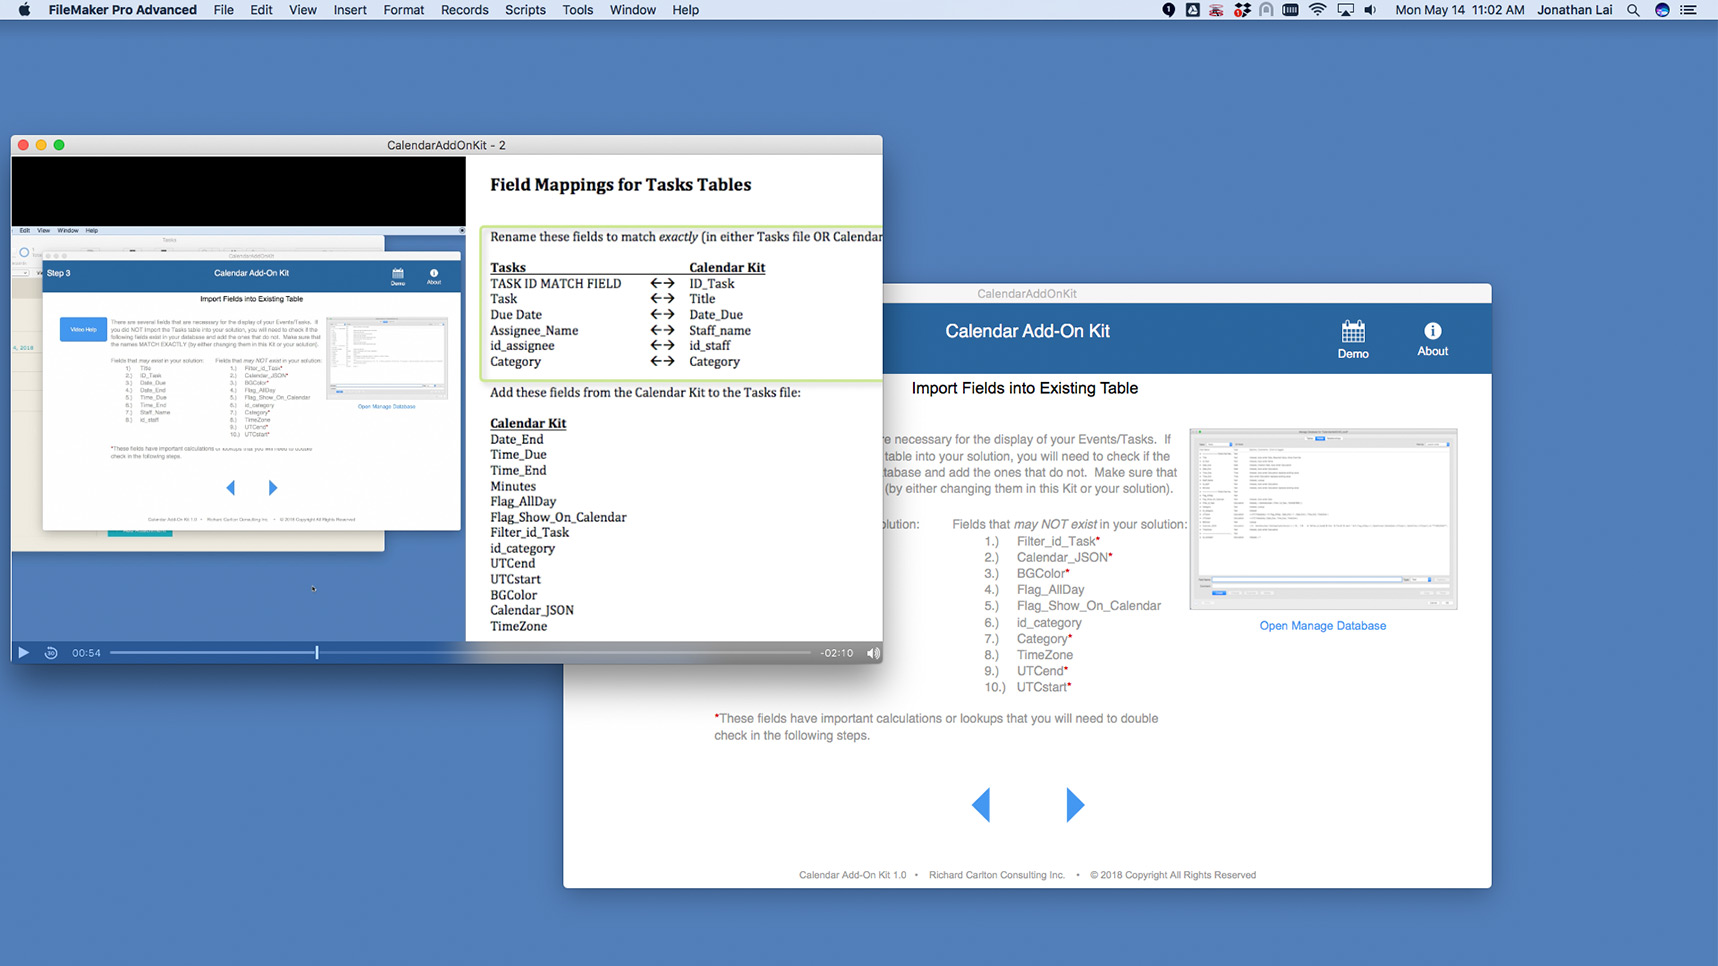Go to previous step with the large left arrow
1718x966 pixels.
981,805
